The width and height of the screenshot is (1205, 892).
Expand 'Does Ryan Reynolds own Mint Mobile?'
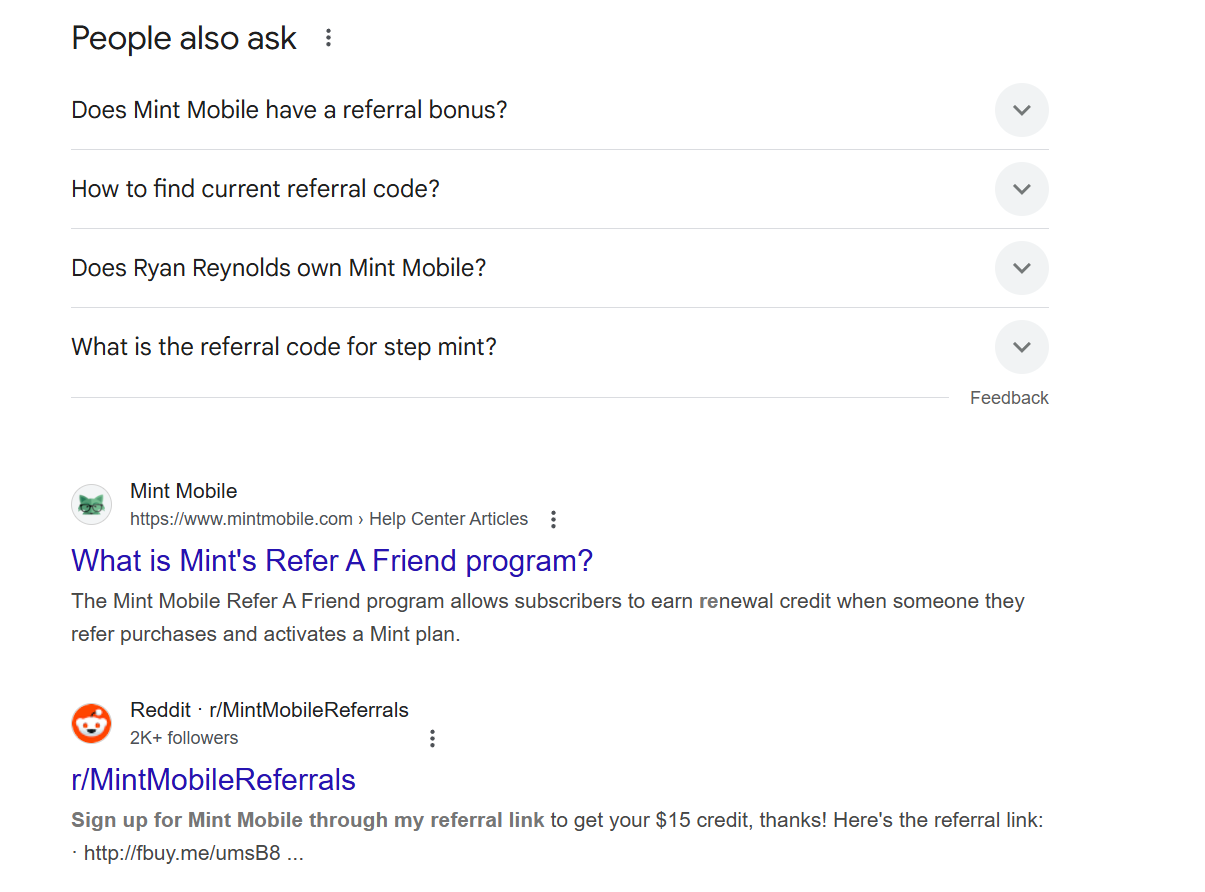click(x=1021, y=268)
